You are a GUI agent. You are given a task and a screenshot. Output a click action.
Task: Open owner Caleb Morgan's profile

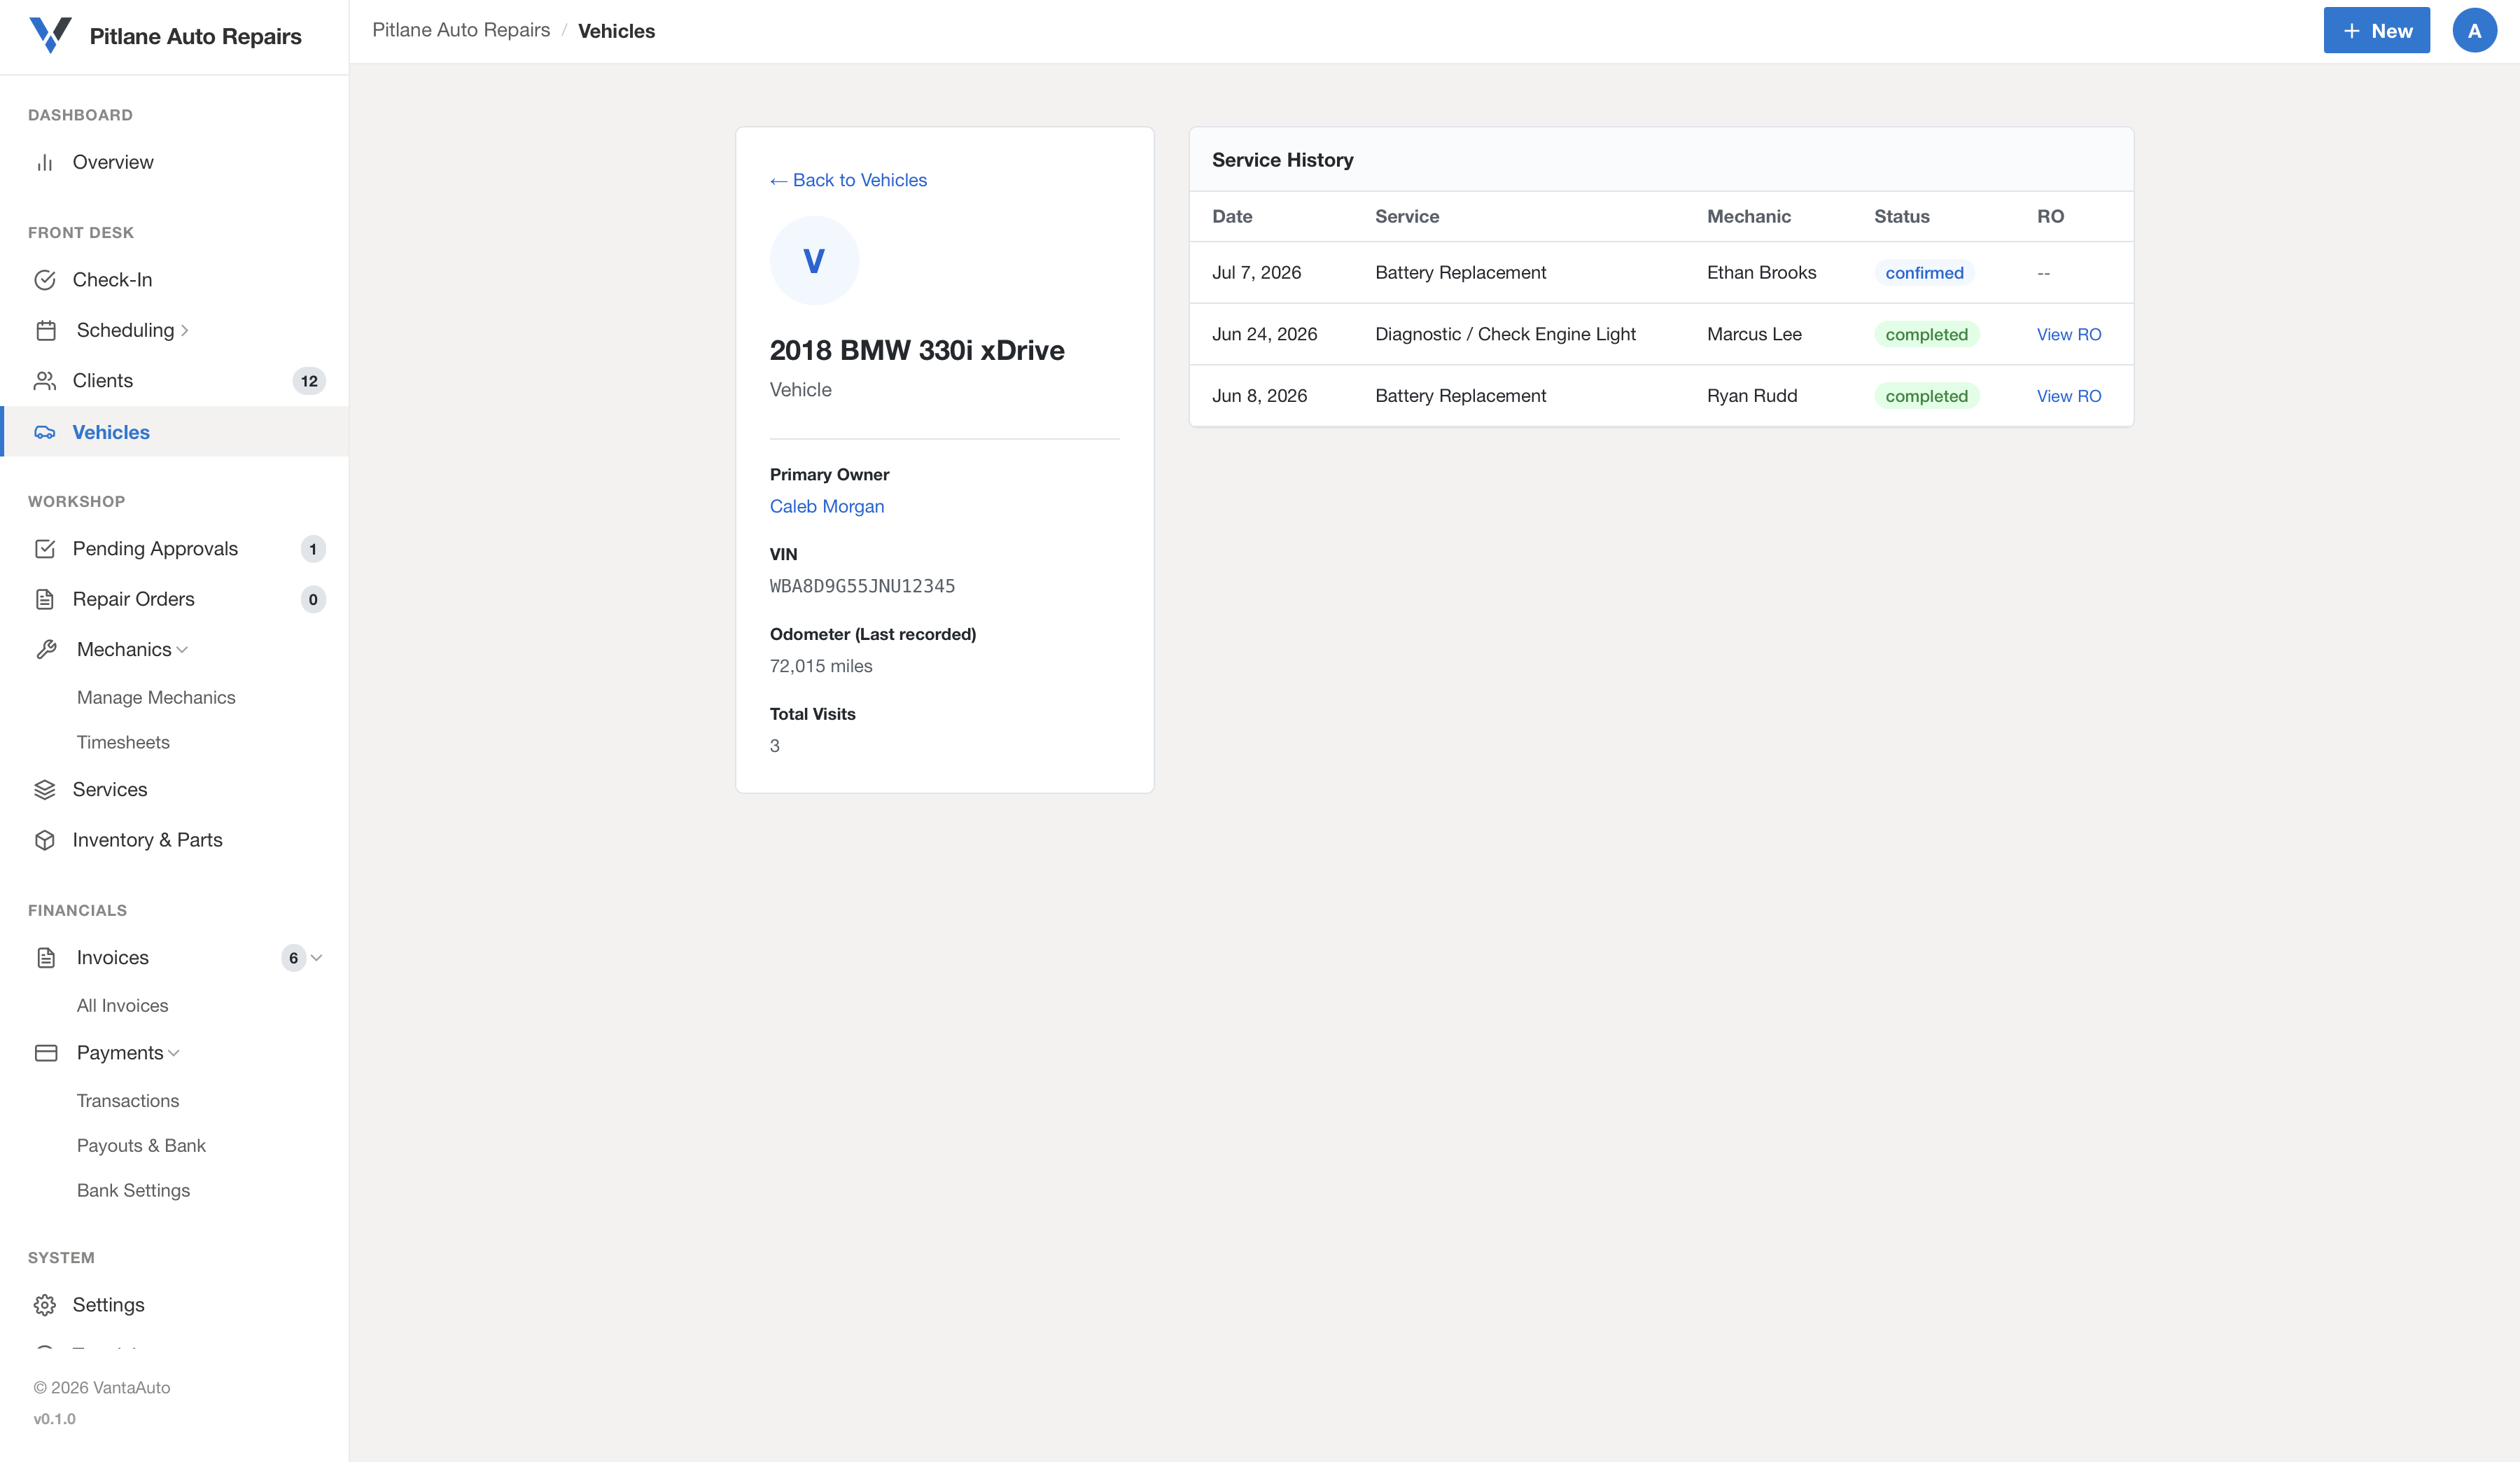tap(826, 506)
